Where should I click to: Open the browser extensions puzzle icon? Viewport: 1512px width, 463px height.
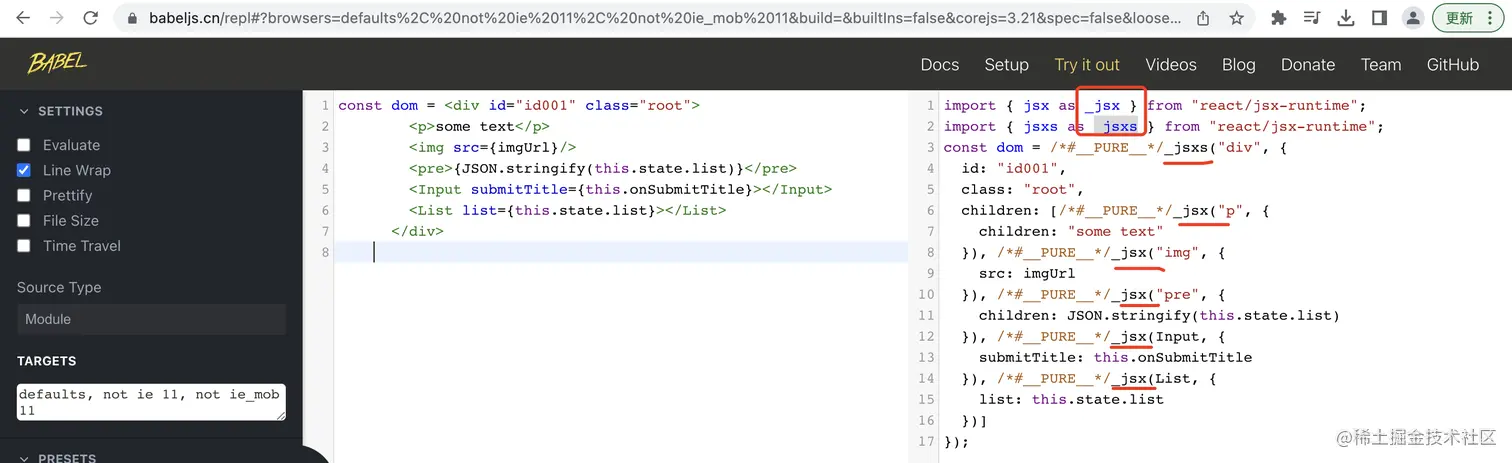[1278, 18]
